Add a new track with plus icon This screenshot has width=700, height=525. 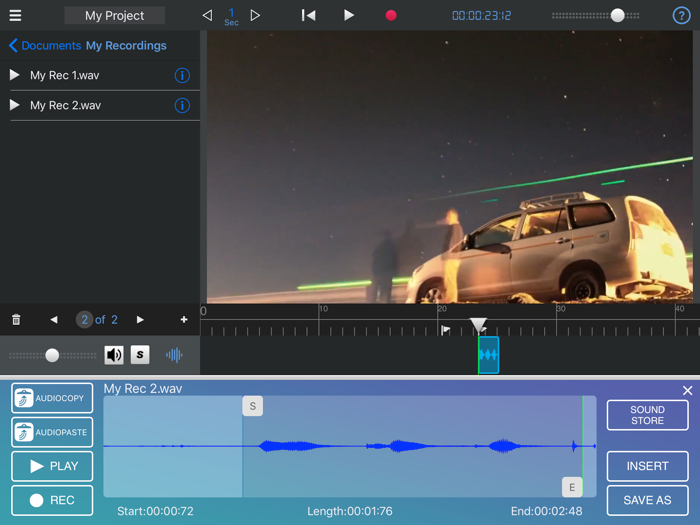click(x=184, y=320)
